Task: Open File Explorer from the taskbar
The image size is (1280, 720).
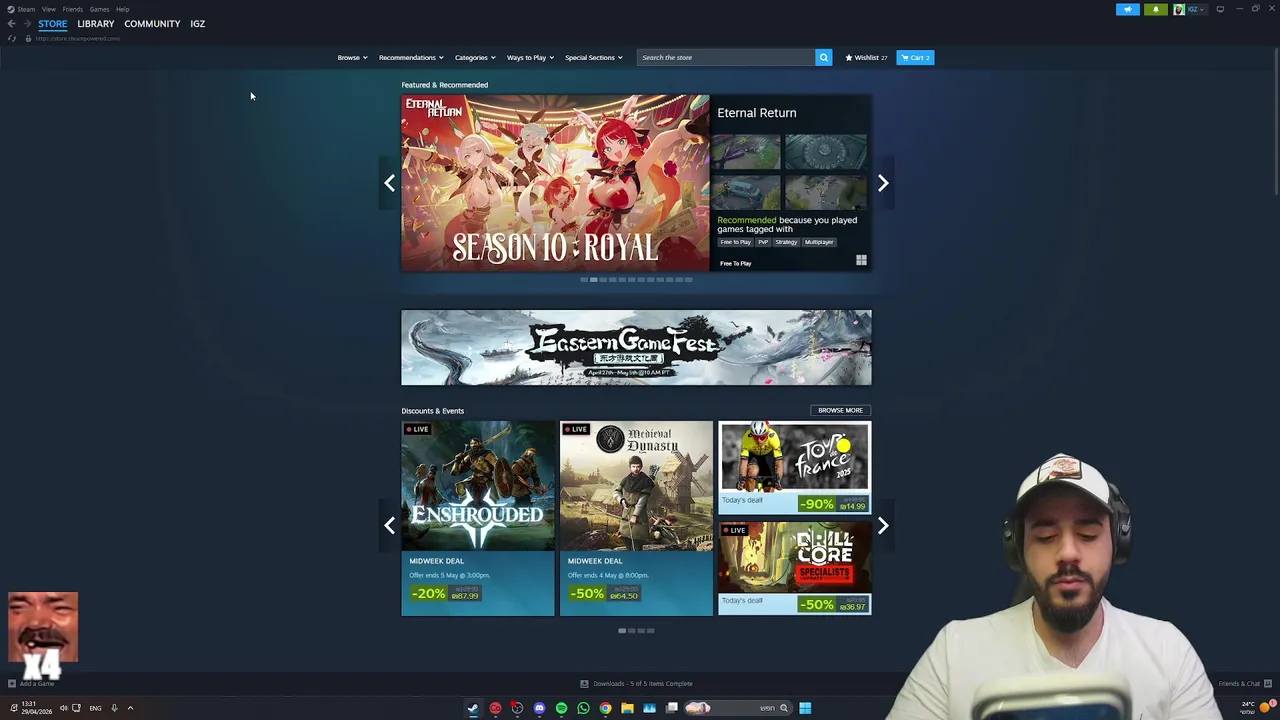Action: point(627,708)
